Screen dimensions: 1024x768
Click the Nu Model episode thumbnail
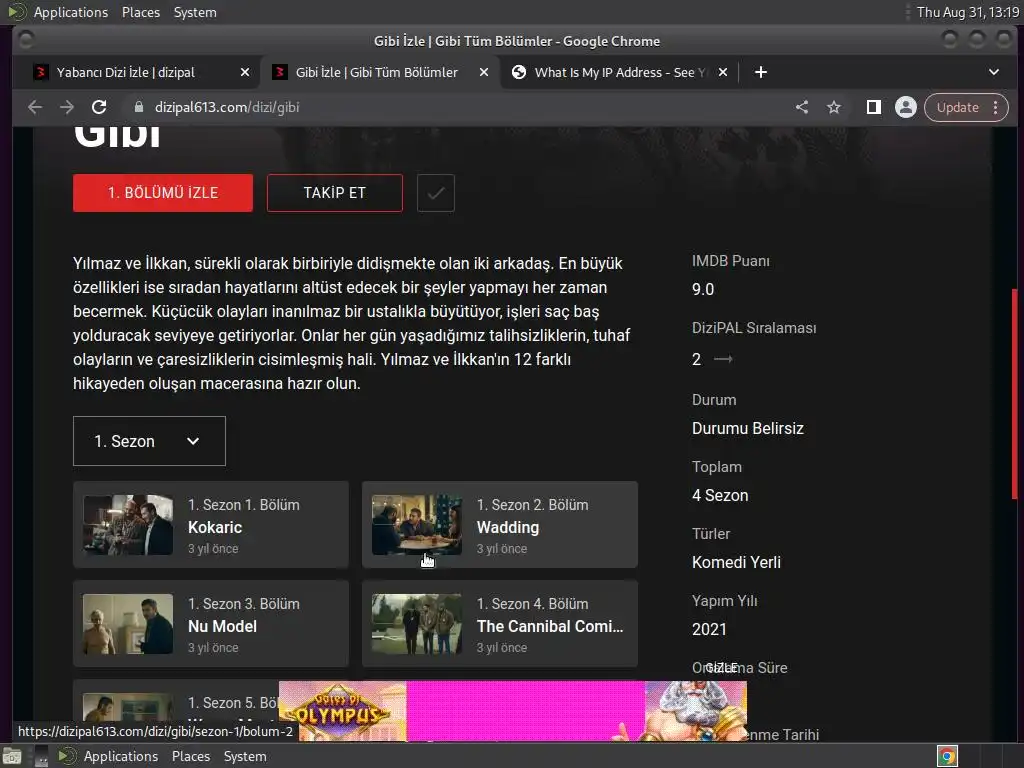pyautogui.click(x=128, y=624)
